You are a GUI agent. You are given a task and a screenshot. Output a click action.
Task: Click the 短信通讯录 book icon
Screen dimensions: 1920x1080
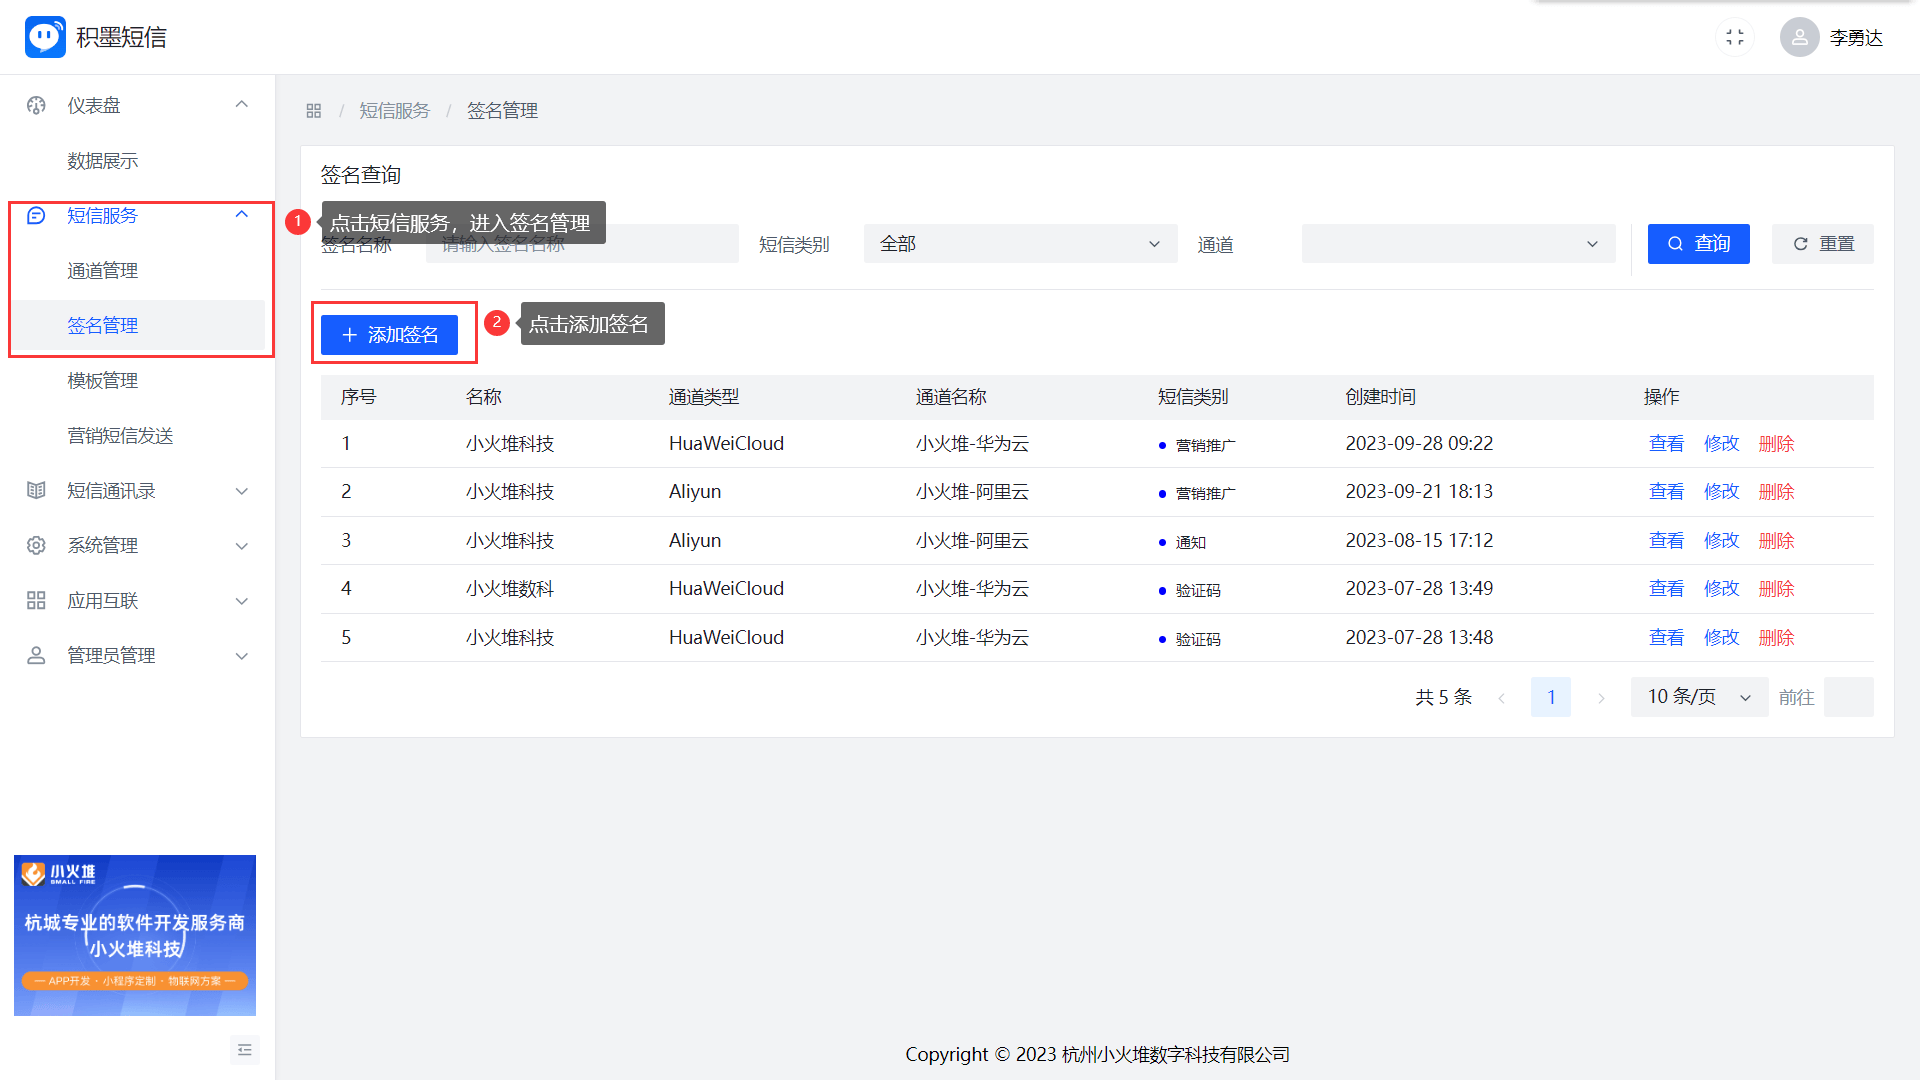click(37, 490)
